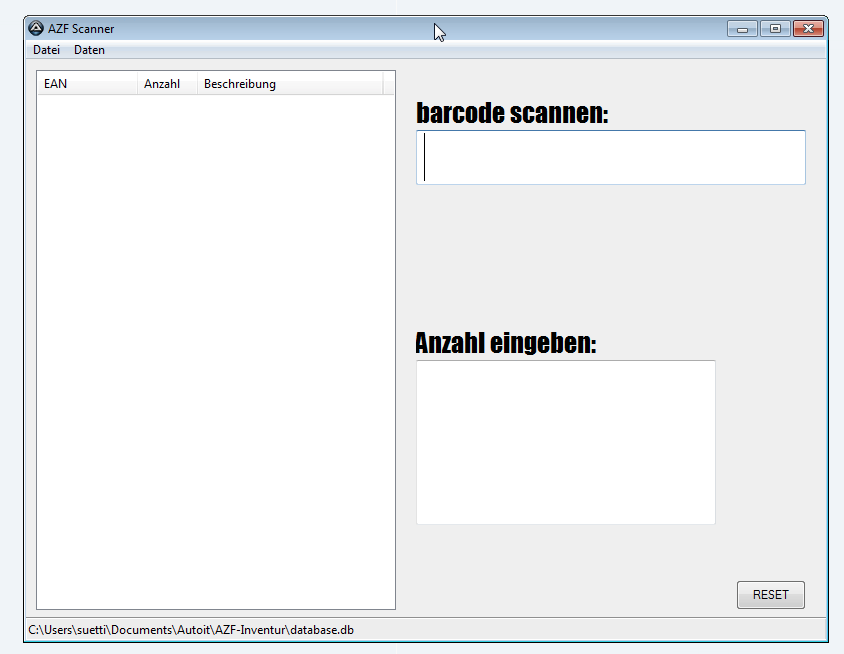This screenshot has height=654, width=844.
Task: Click into the Anzahl eingeben text box
Action: pos(565,441)
